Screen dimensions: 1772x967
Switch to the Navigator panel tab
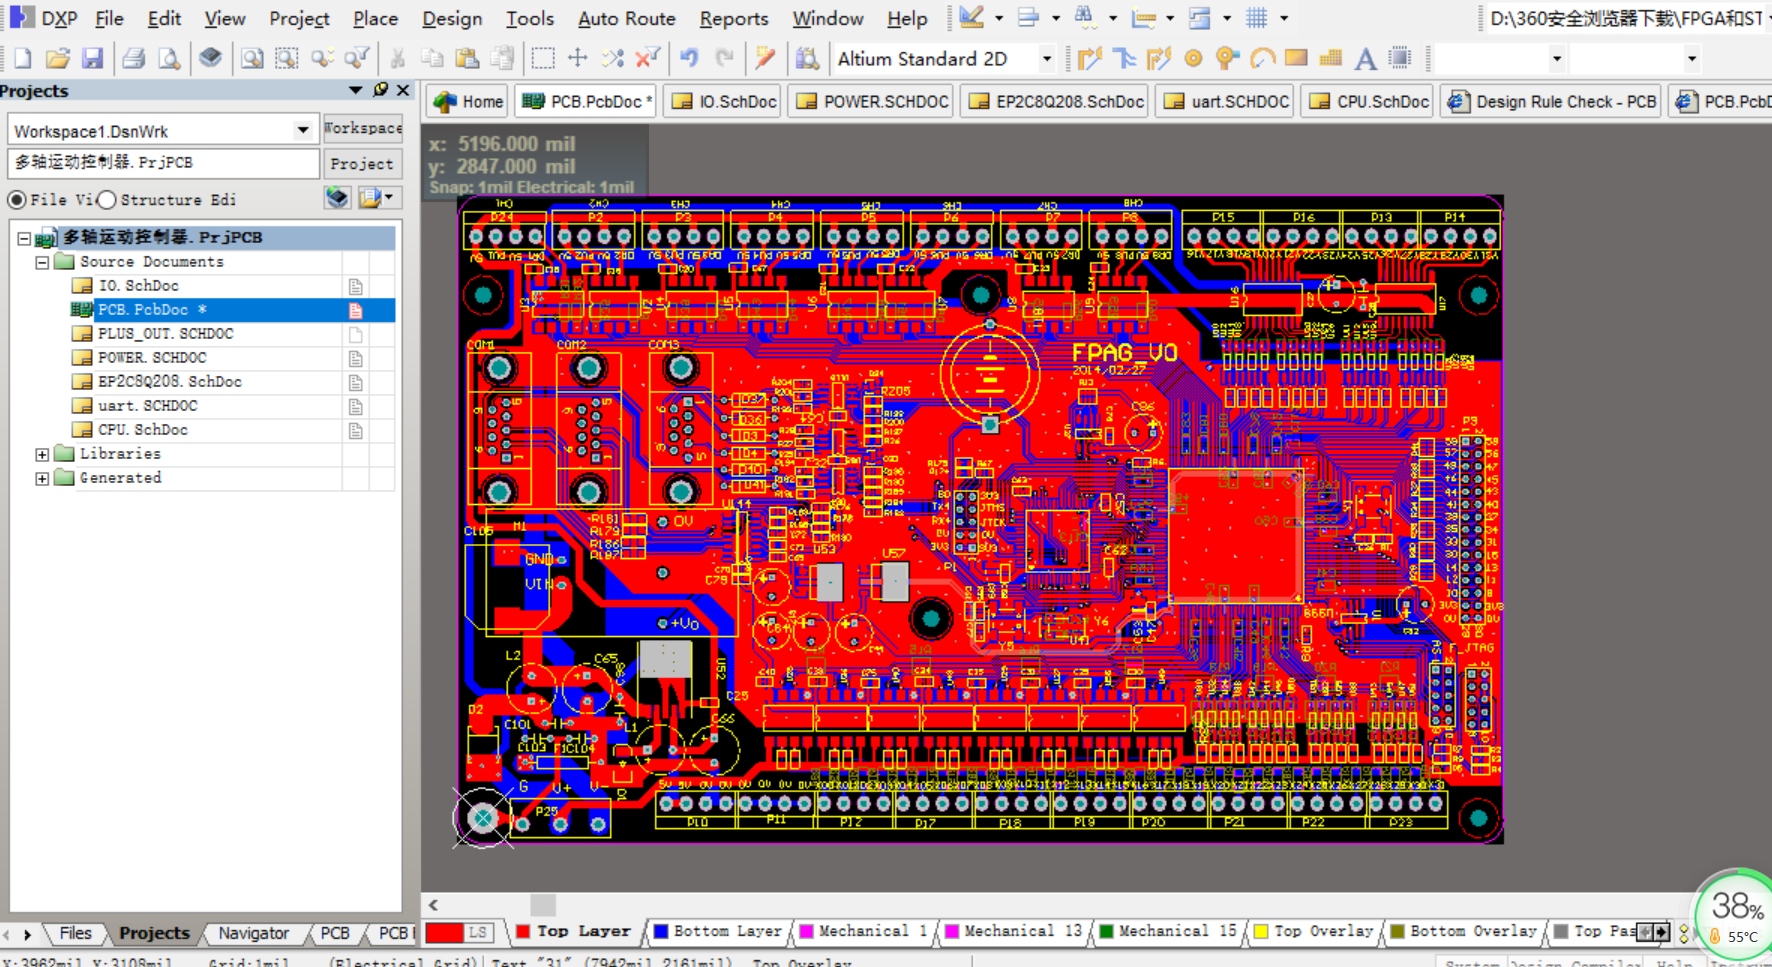coord(254,933)
